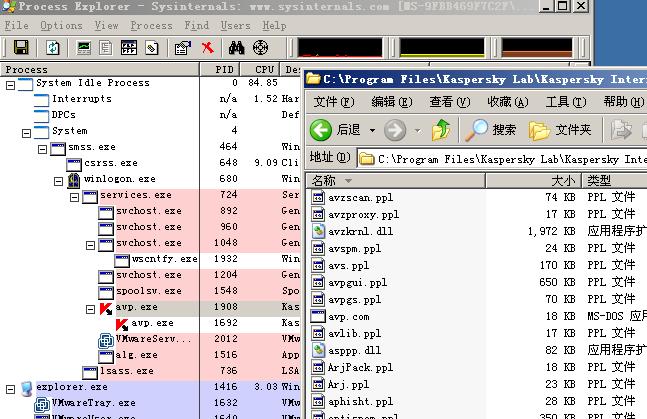
Task: Collapse the System Idle Process tree node
Action: [10, 85]
